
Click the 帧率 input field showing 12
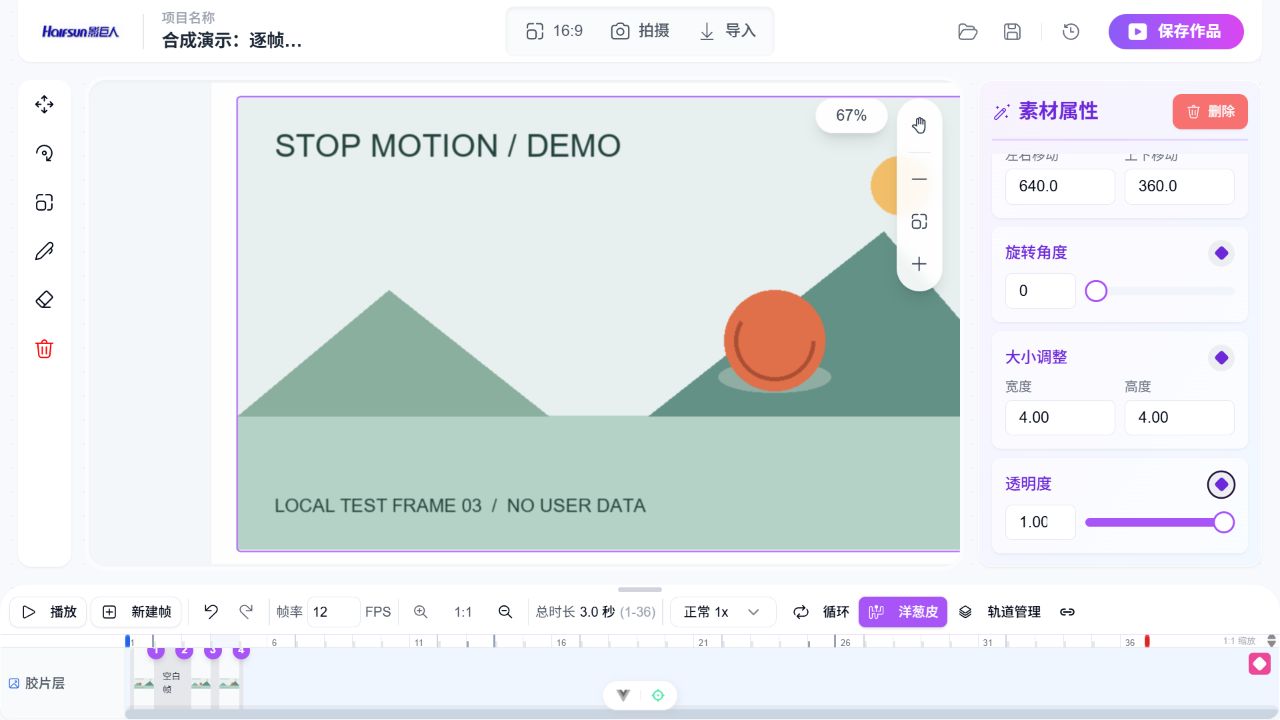334,612
